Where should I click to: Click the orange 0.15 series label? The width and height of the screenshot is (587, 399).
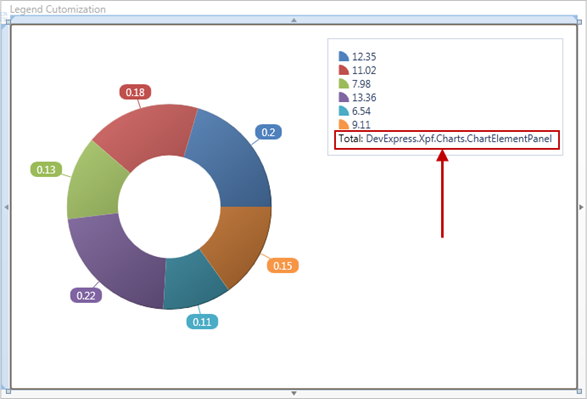[283, 265]
